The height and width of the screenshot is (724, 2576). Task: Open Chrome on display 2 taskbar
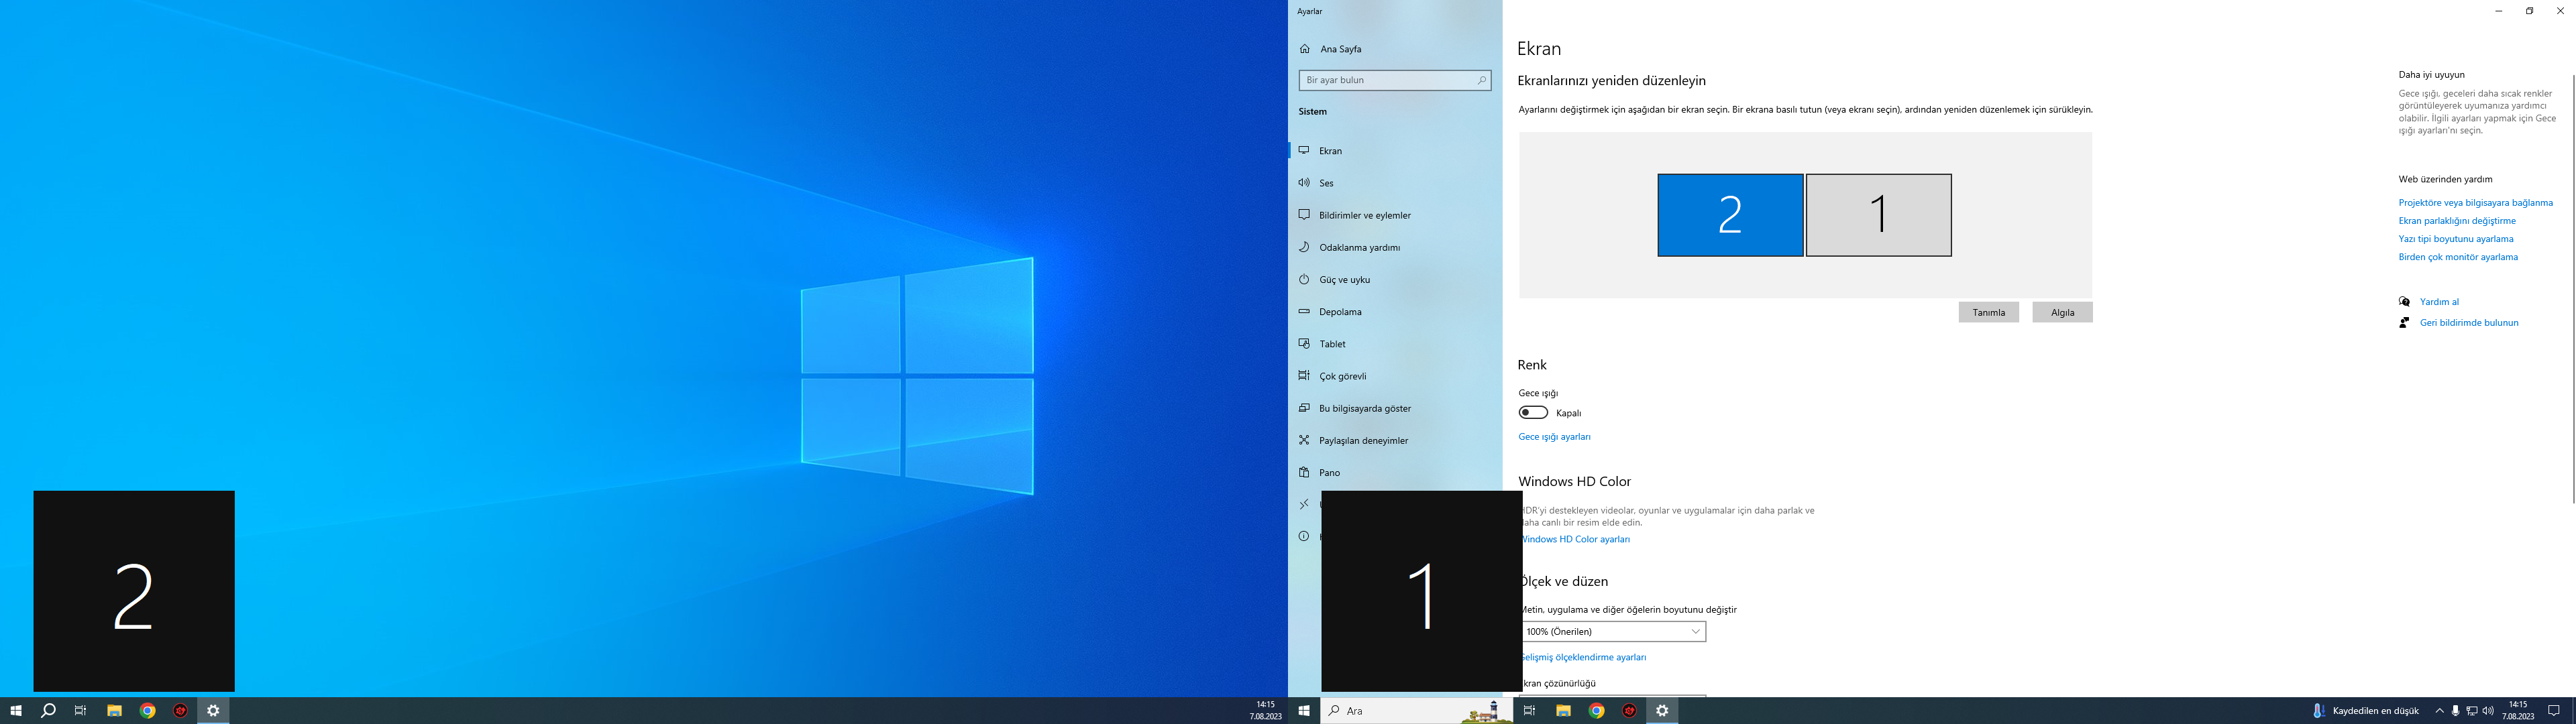click(x=148, y=711)
